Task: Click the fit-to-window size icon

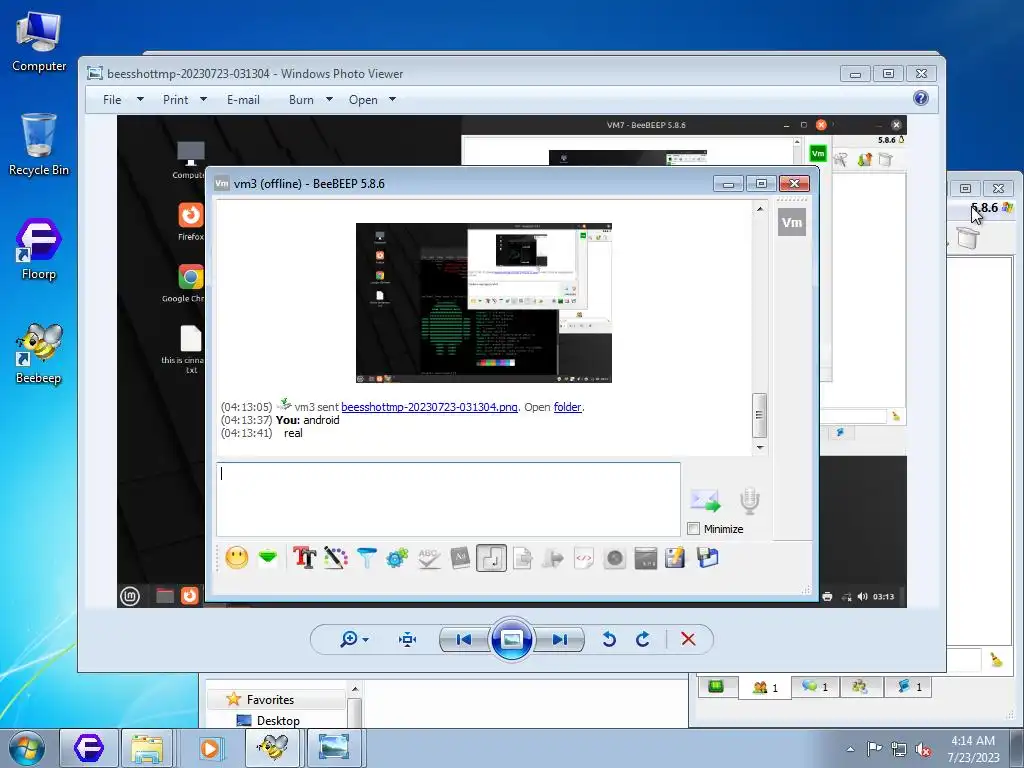Action: [408, 639]
